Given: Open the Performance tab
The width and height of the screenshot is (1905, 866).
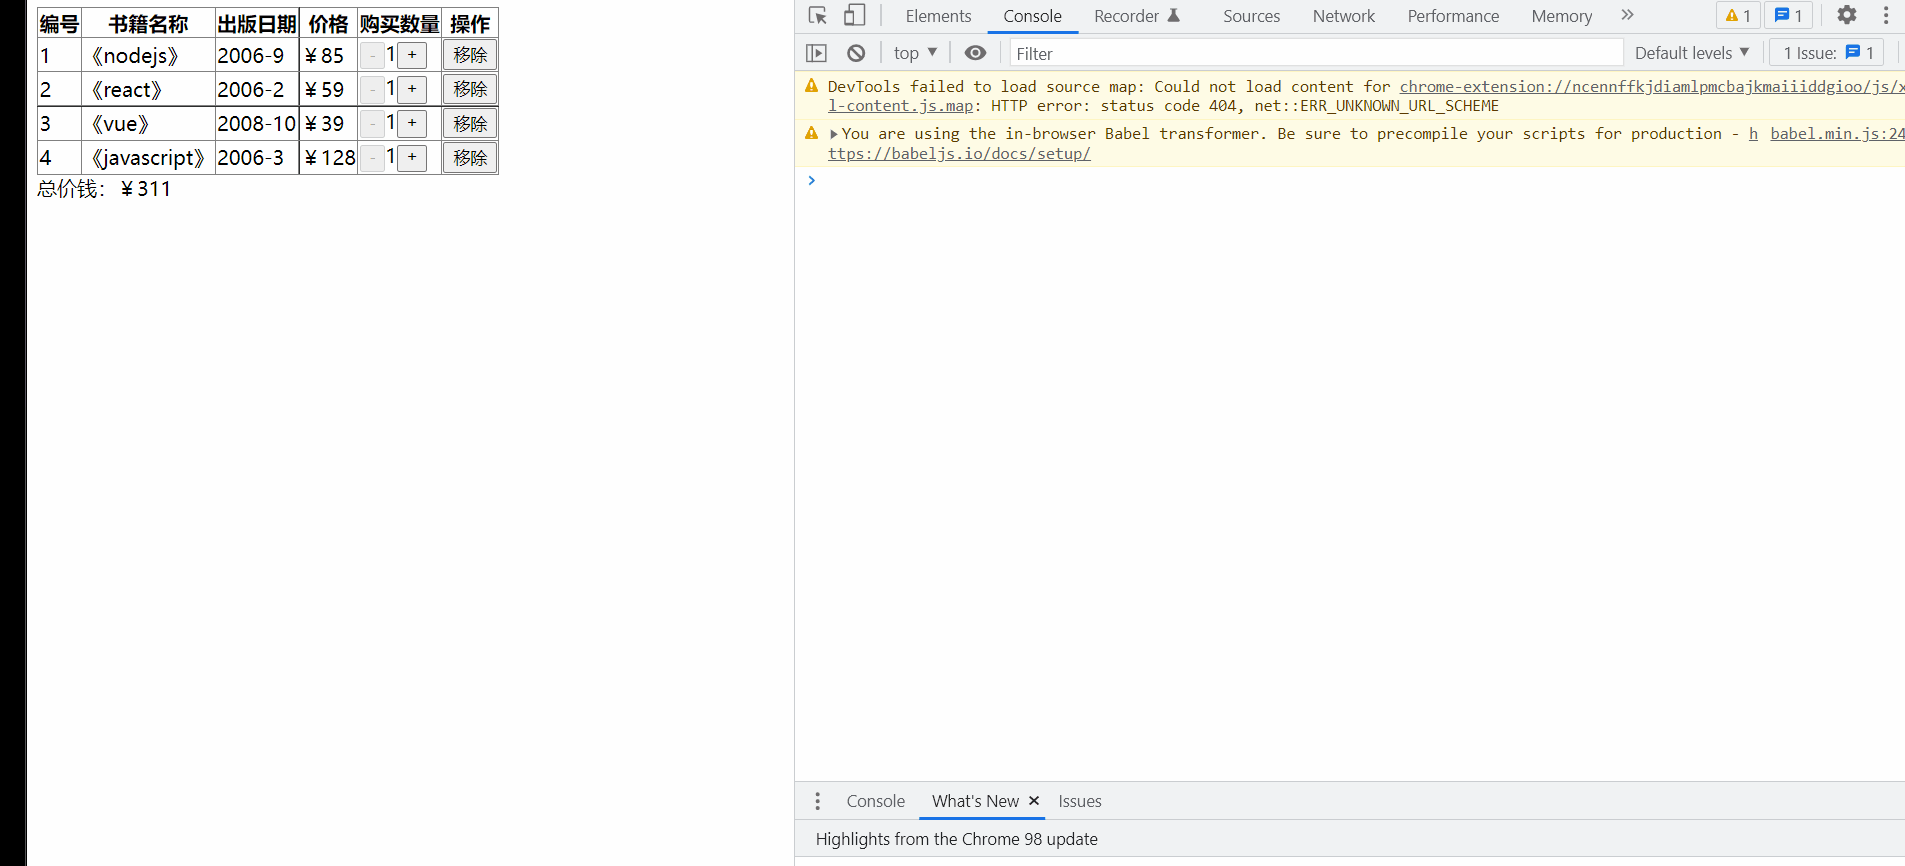Looking at the screenshot, I should click(x=1453, y=16).
